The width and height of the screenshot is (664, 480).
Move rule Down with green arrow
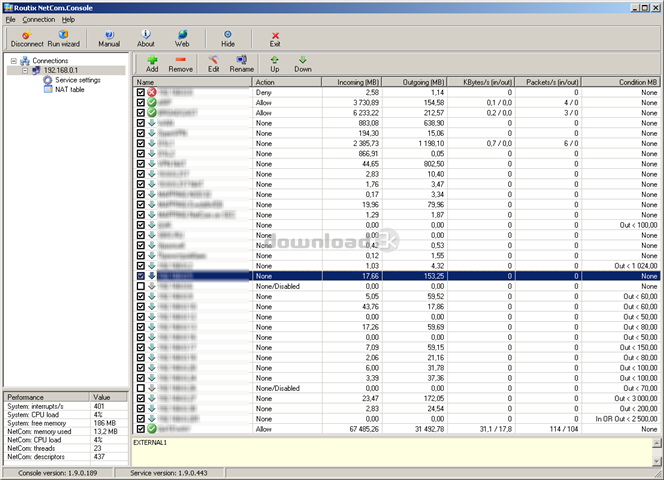pos(303,60)
